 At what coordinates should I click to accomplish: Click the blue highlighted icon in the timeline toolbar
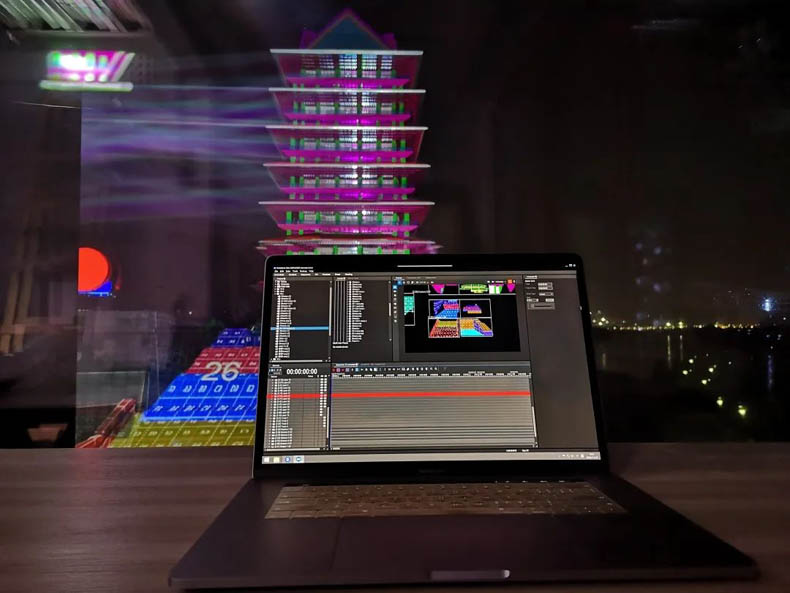[x=357, y=369]
